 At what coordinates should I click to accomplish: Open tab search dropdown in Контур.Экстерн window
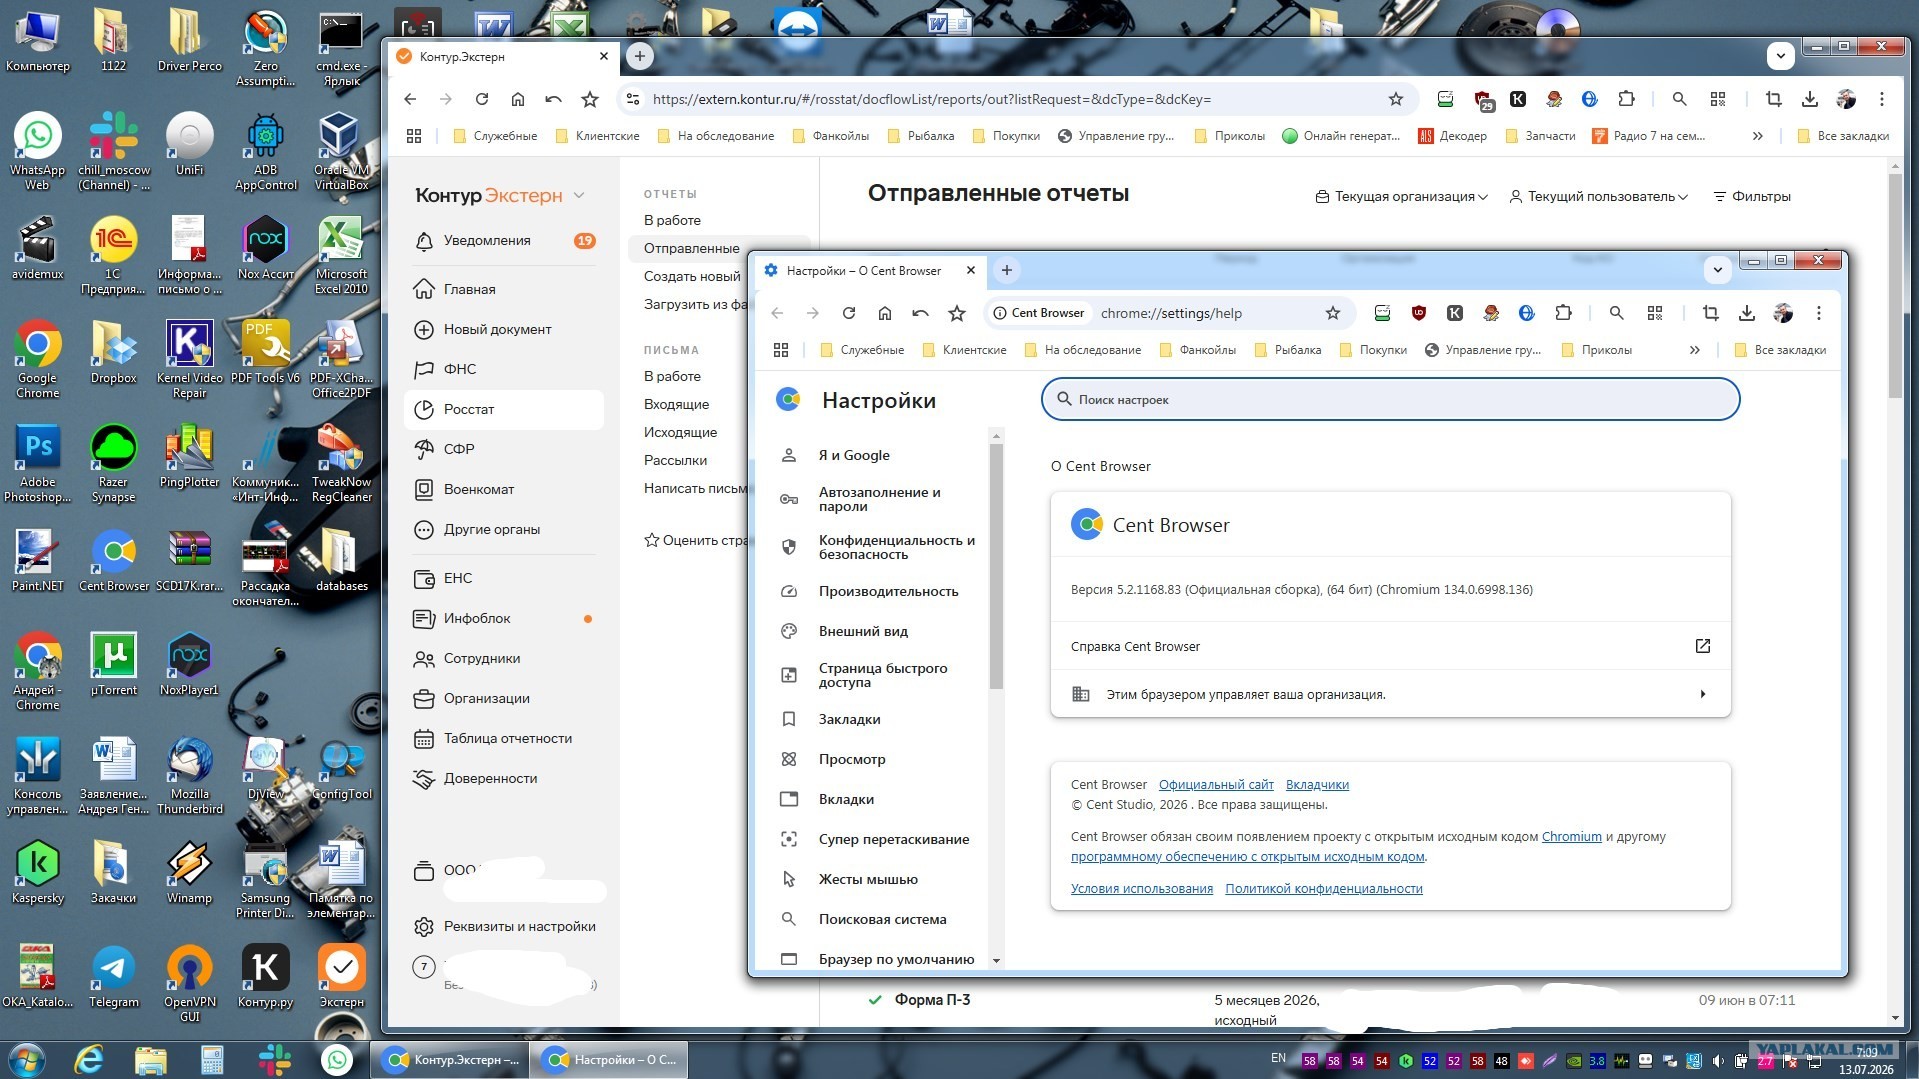point(1780,56)
